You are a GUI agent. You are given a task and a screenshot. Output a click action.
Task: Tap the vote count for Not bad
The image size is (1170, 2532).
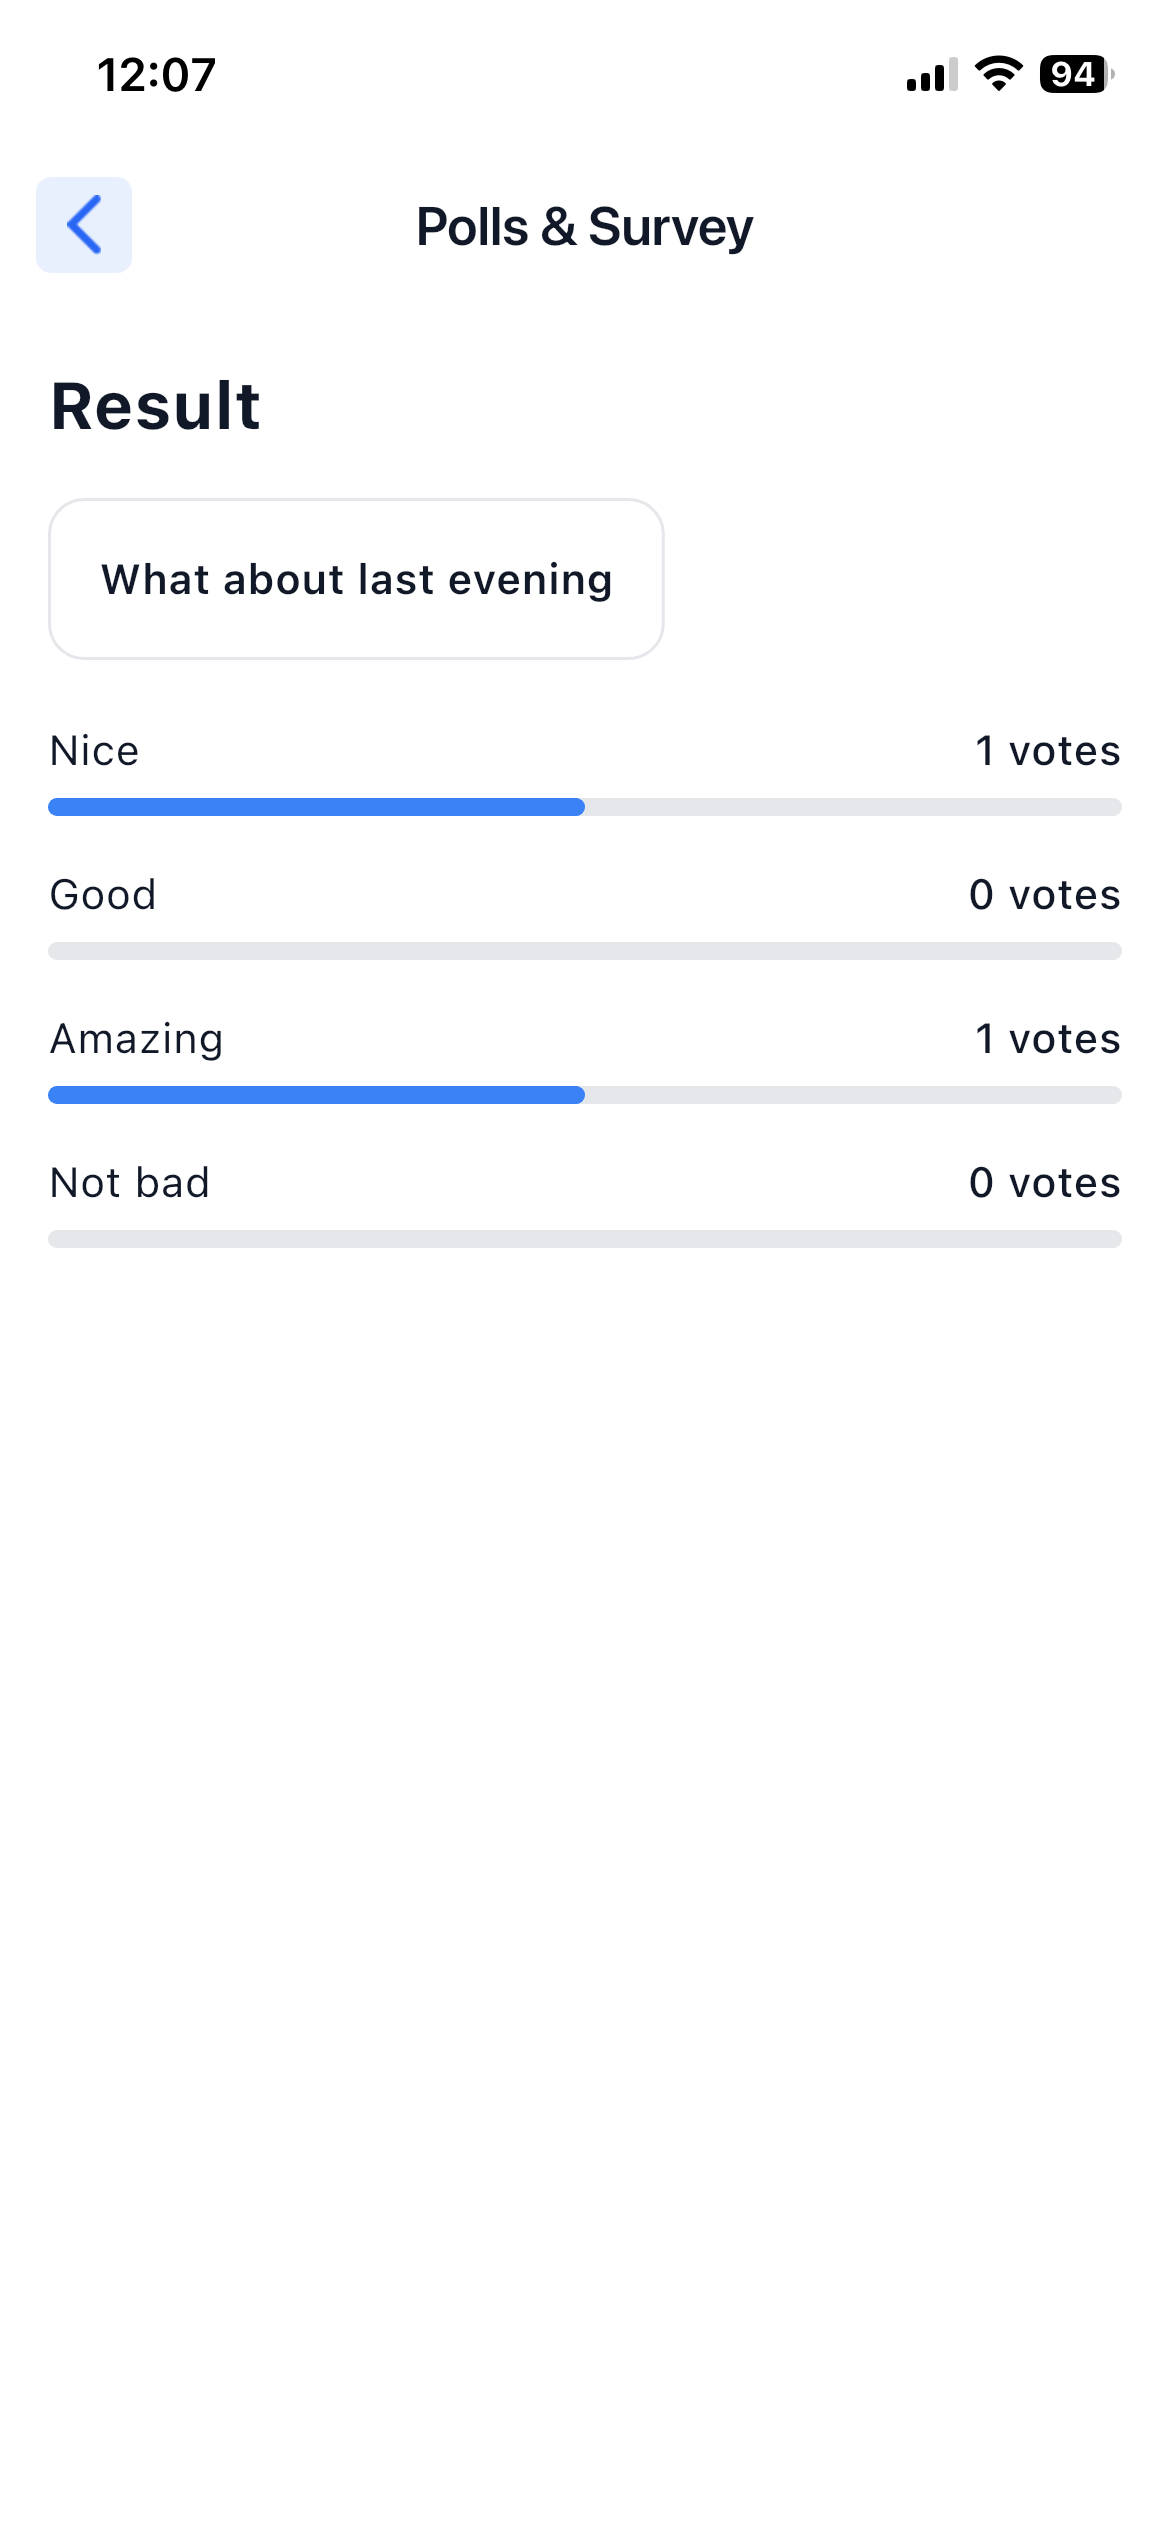click(x=1044, y=1183)
